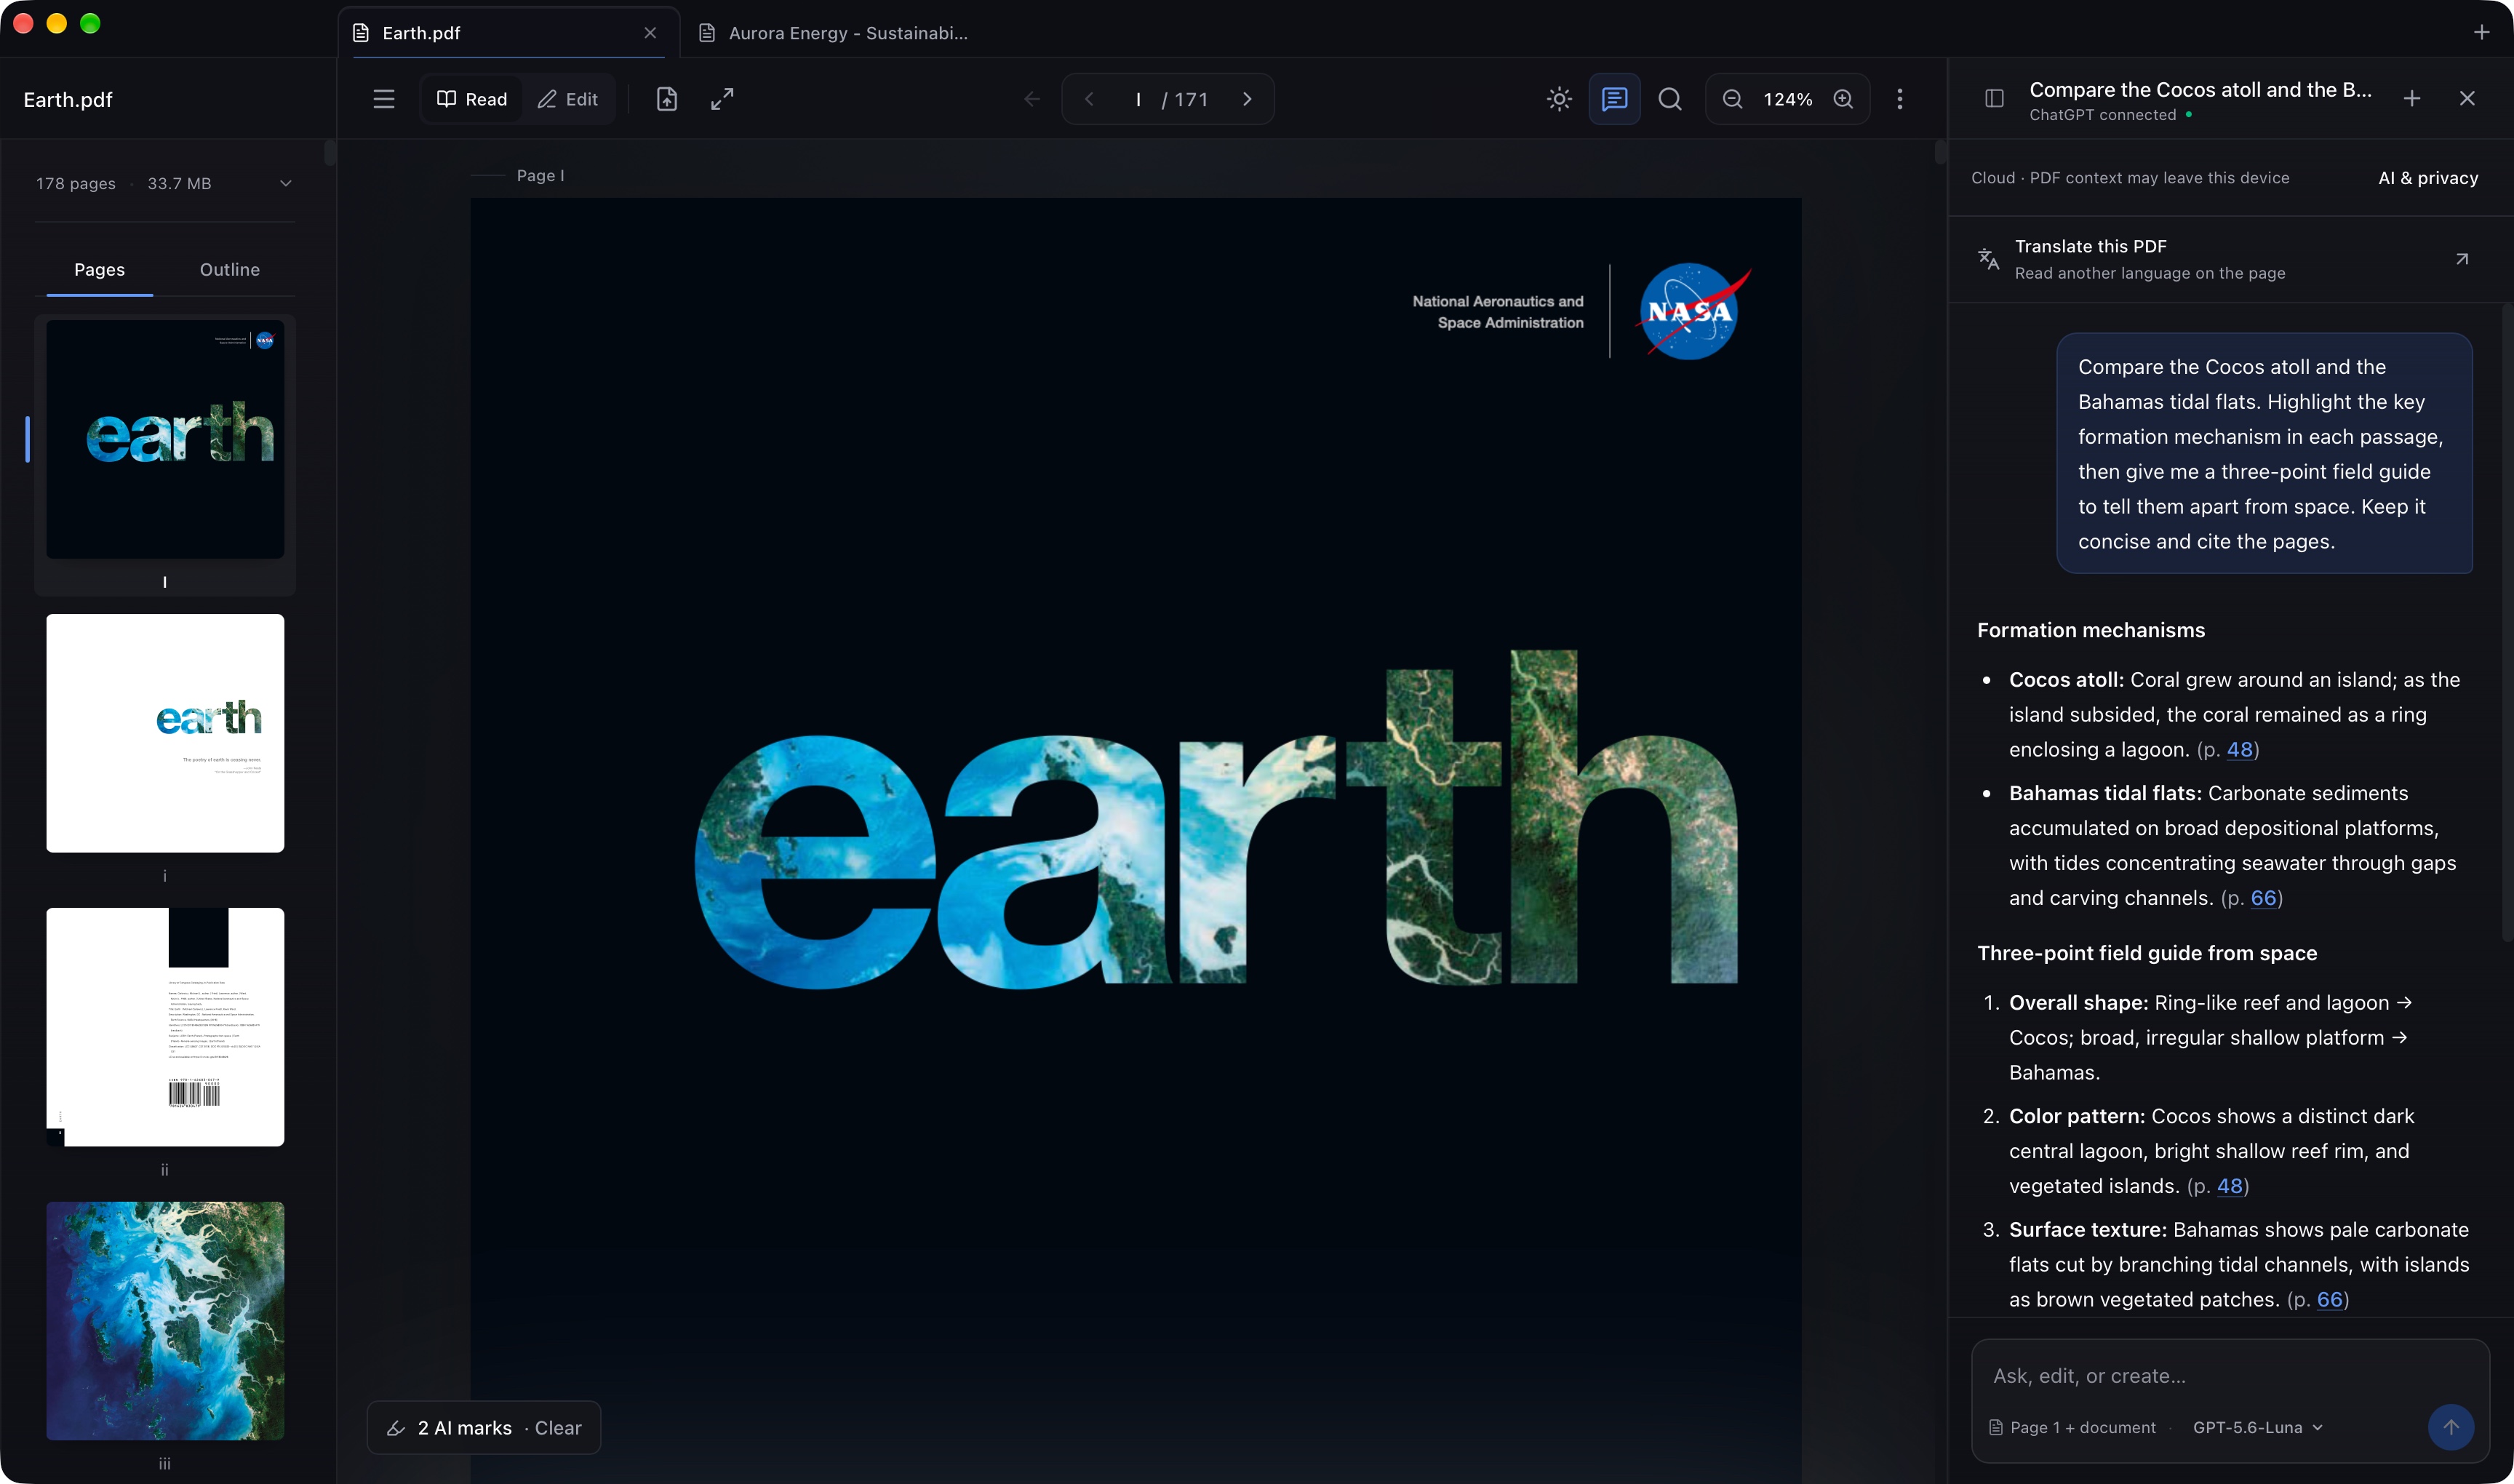This screenshot has width=2514, height=1484.
Task: Open page I thumbnail
Action: [165, 439]
